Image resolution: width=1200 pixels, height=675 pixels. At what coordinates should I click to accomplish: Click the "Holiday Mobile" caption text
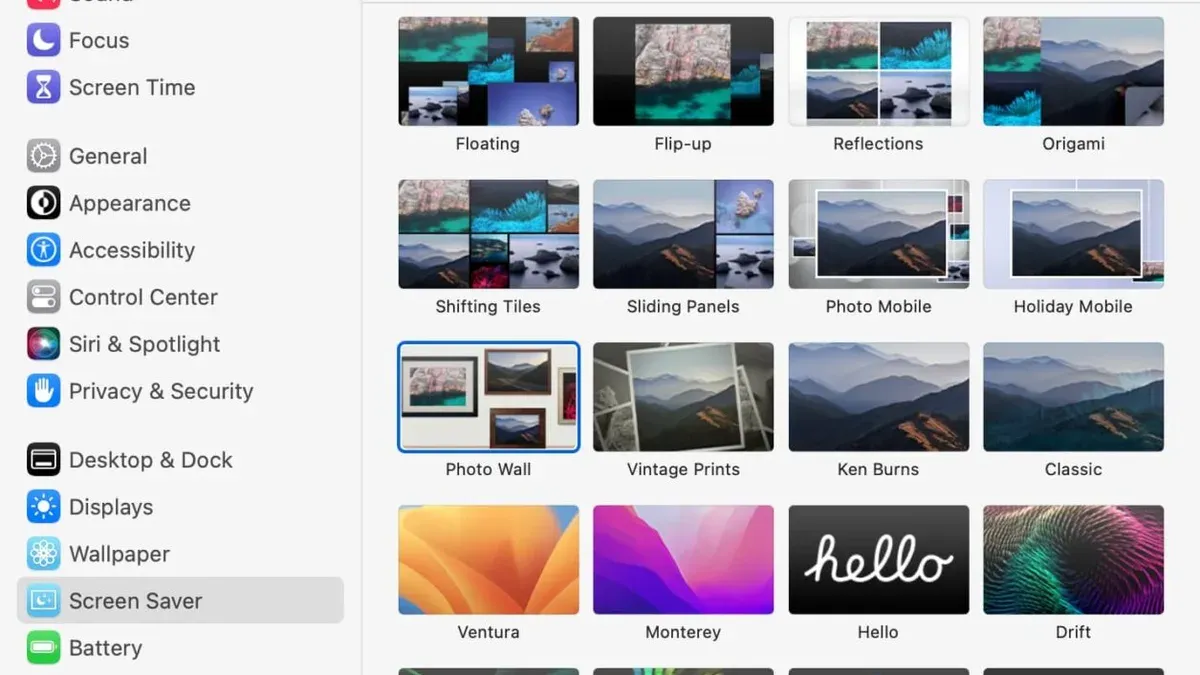tap(1073, 307)
